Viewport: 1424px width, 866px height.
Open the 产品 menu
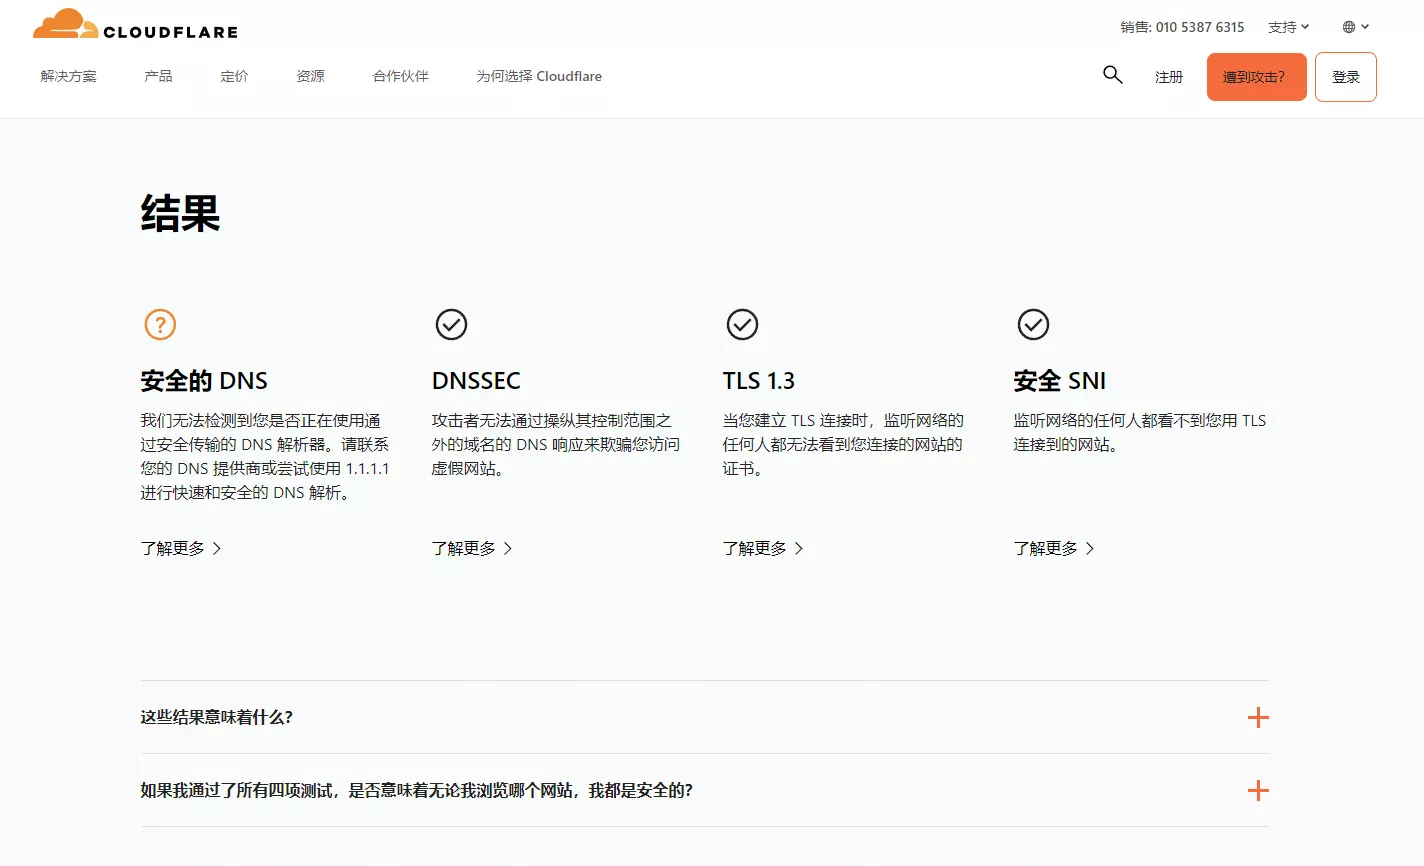coord(157,76)
